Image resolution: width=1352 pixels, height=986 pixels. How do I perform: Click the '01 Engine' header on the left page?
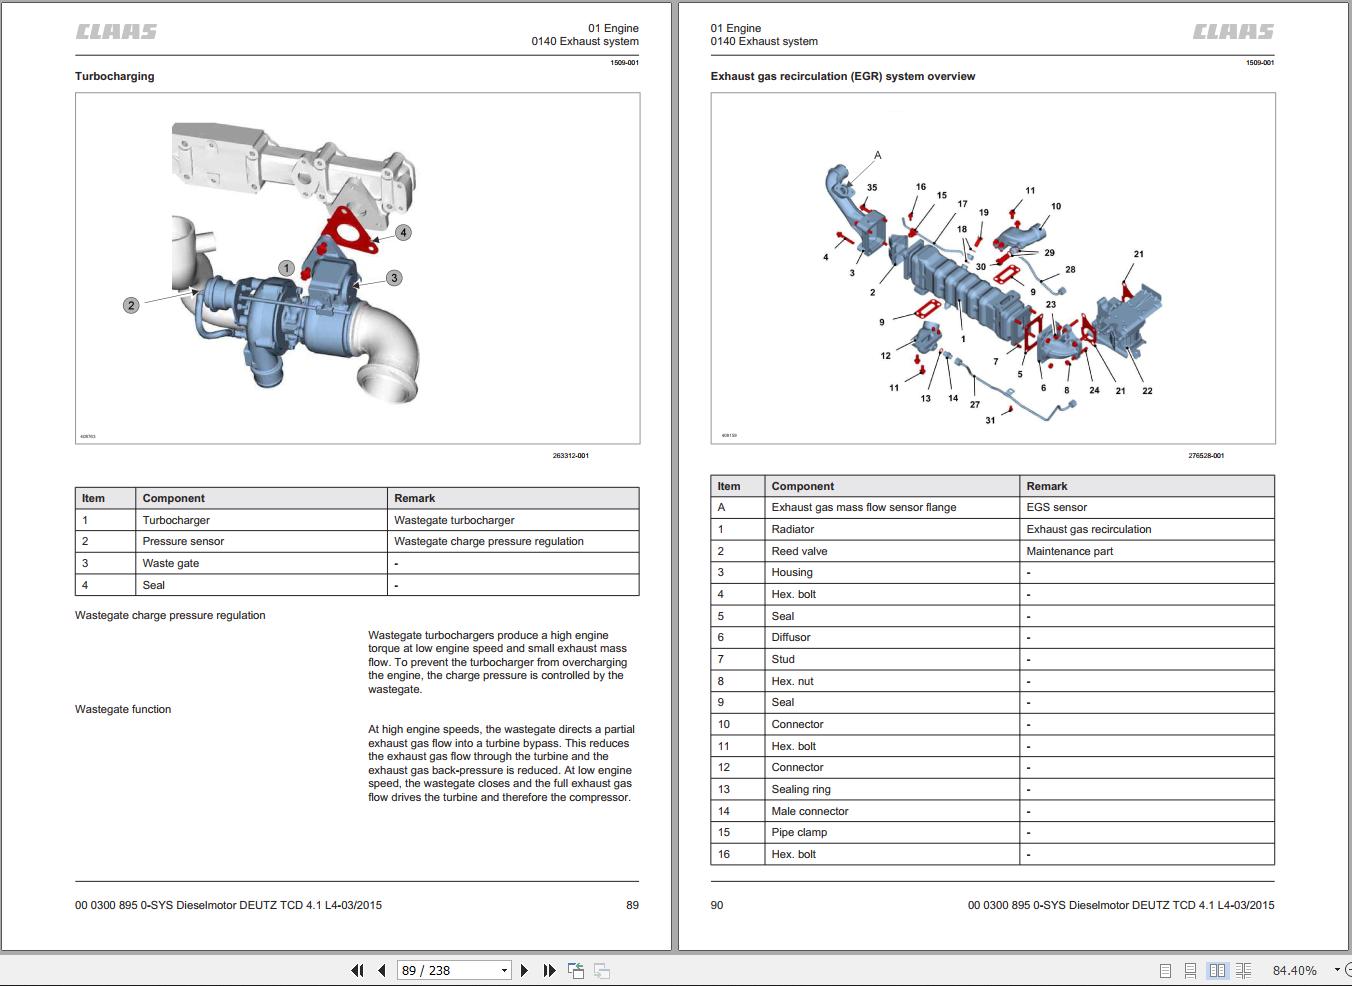click(x=613, y=28)
